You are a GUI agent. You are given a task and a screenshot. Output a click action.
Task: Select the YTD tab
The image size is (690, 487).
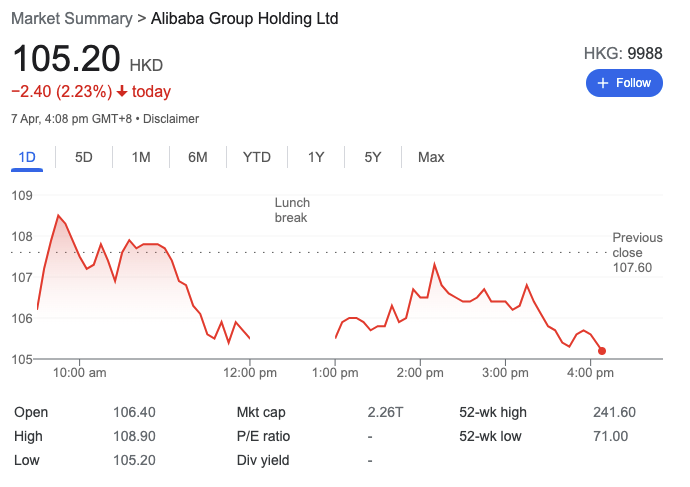[257, 157]
